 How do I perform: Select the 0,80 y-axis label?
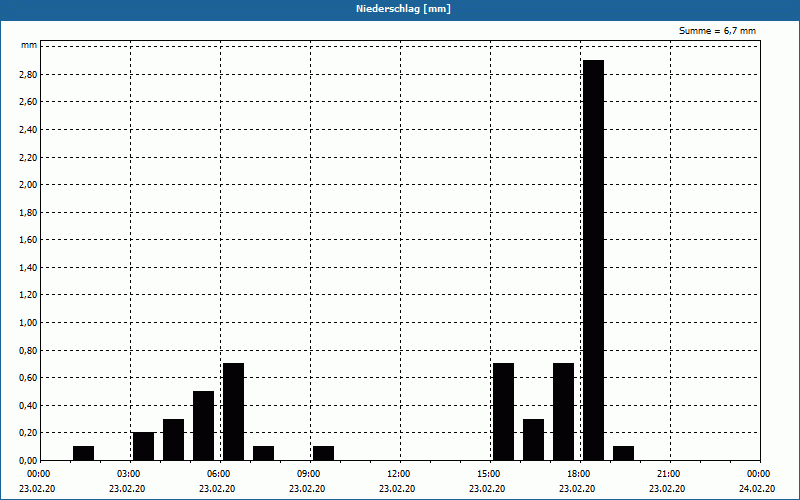(x=28, y=351)
